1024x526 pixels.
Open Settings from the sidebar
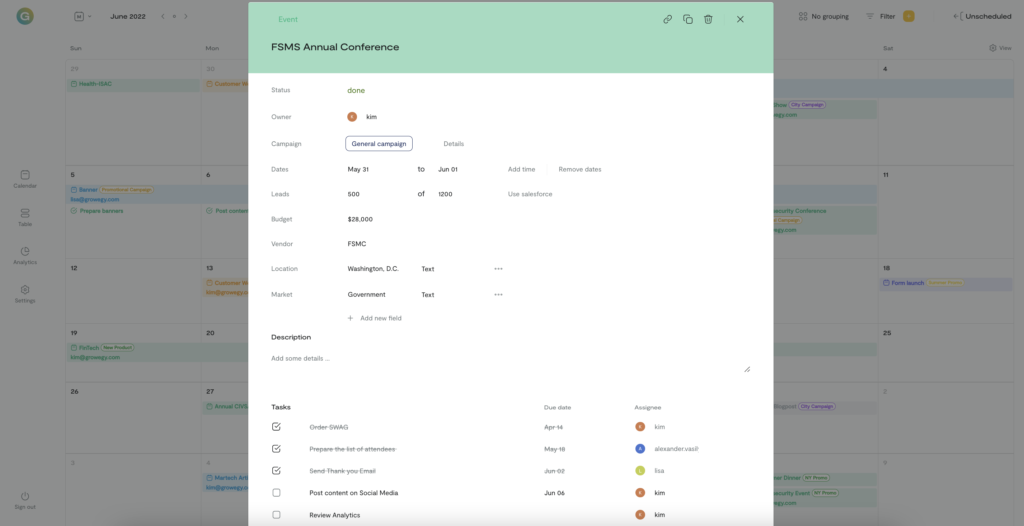coord(25,293)
